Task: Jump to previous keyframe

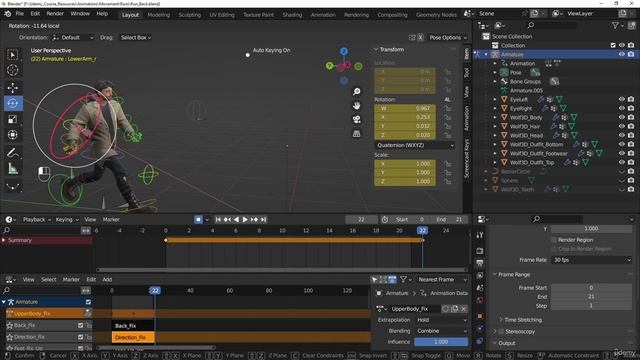Action: (x=227, y=220)
